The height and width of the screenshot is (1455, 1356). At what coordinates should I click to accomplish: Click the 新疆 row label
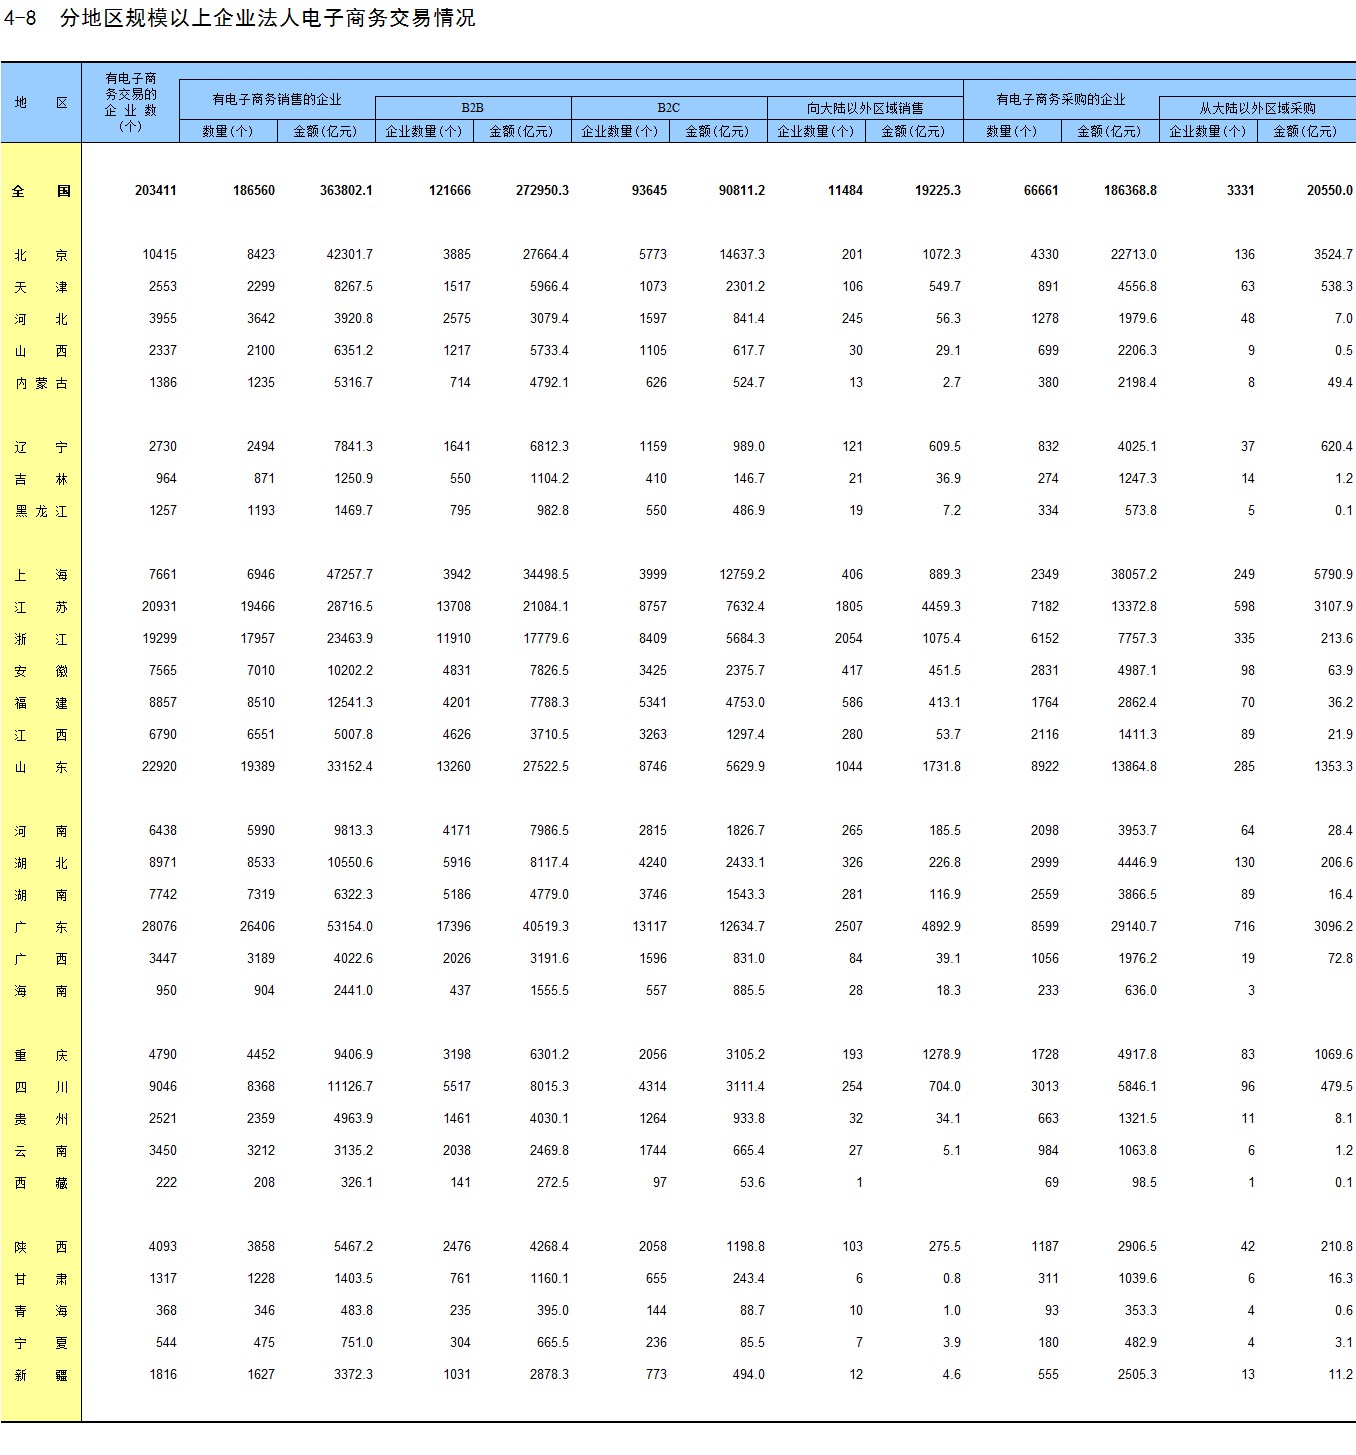[x=41, y=1375]
